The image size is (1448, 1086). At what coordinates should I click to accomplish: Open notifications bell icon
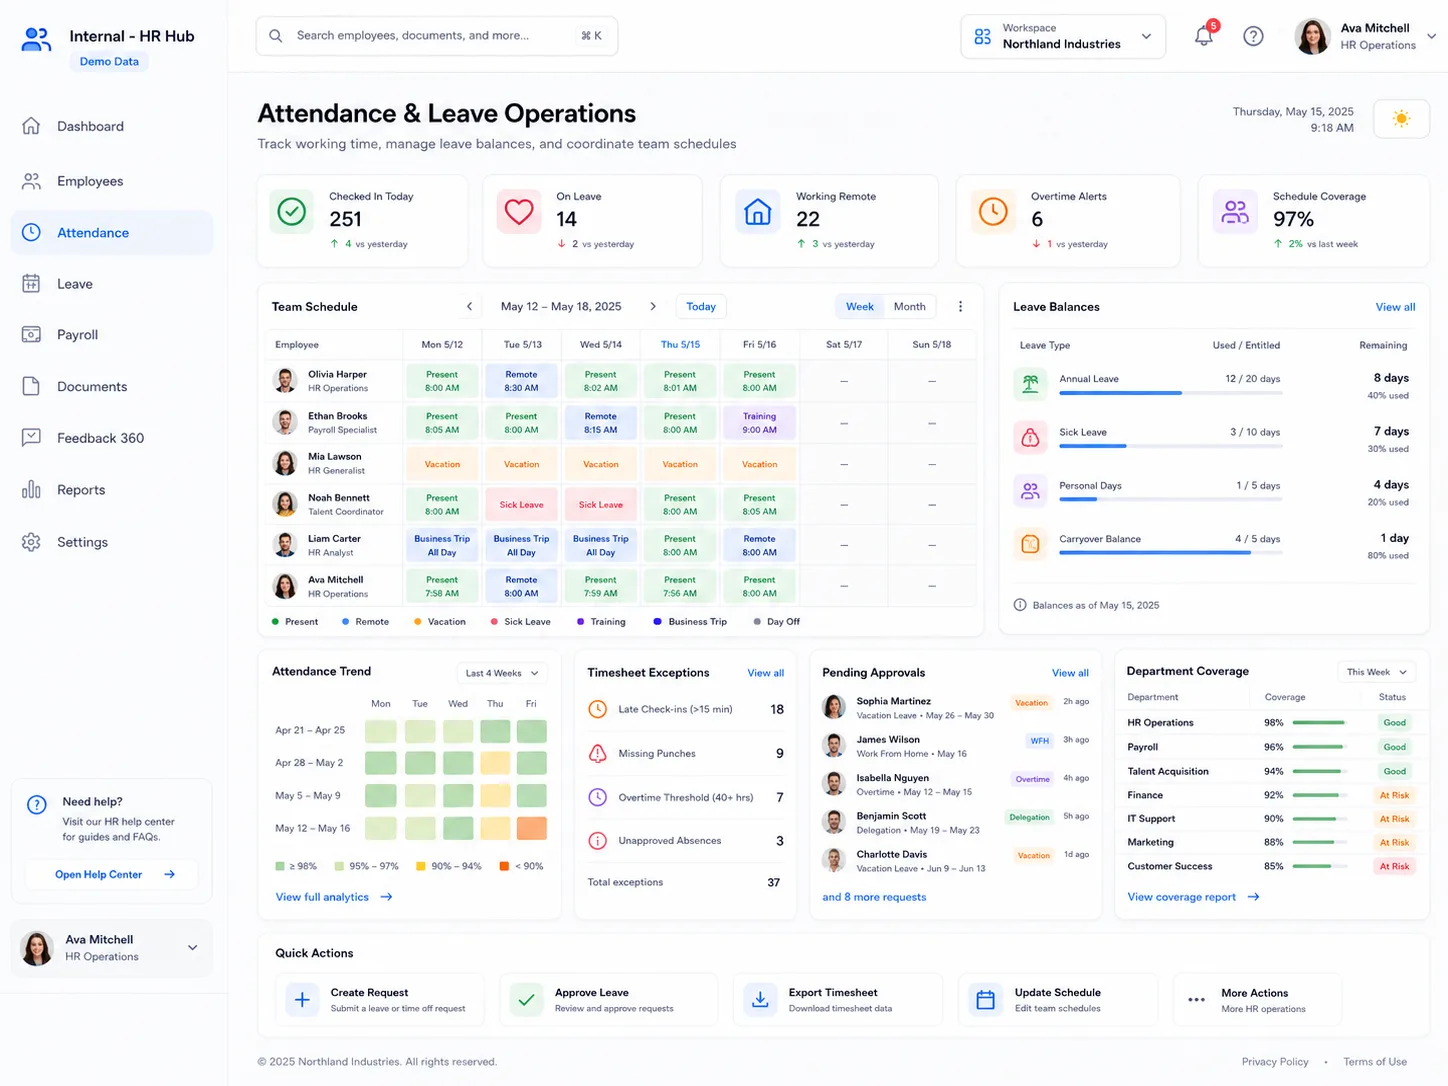point(1204,37)
